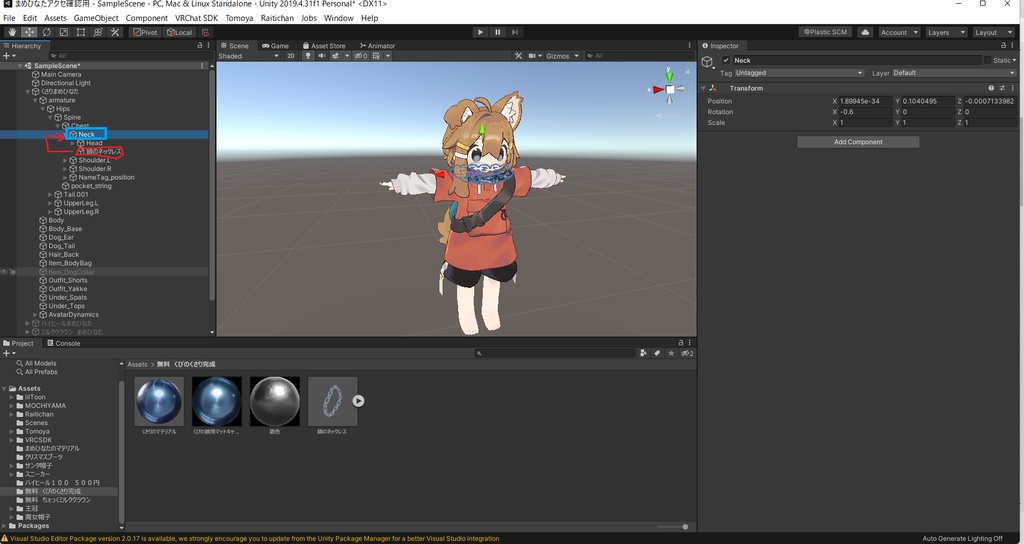The height and width of the screenshot is (544, 1024).
Task: Select the Rotate tool
Action: 46,32
